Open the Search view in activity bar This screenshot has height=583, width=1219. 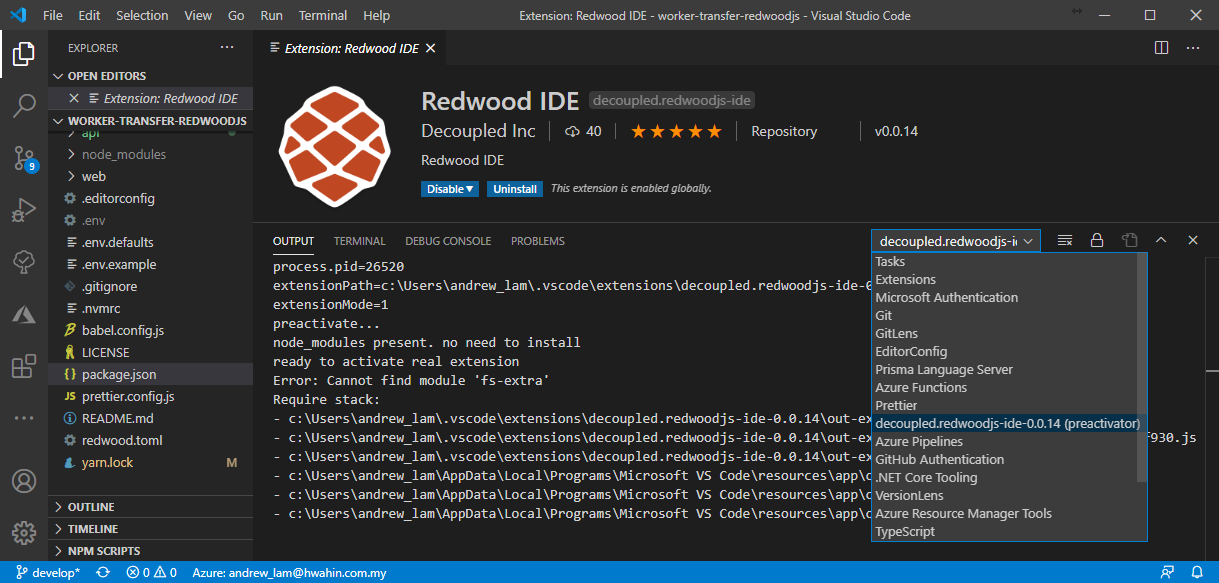[x=24, y=105]
